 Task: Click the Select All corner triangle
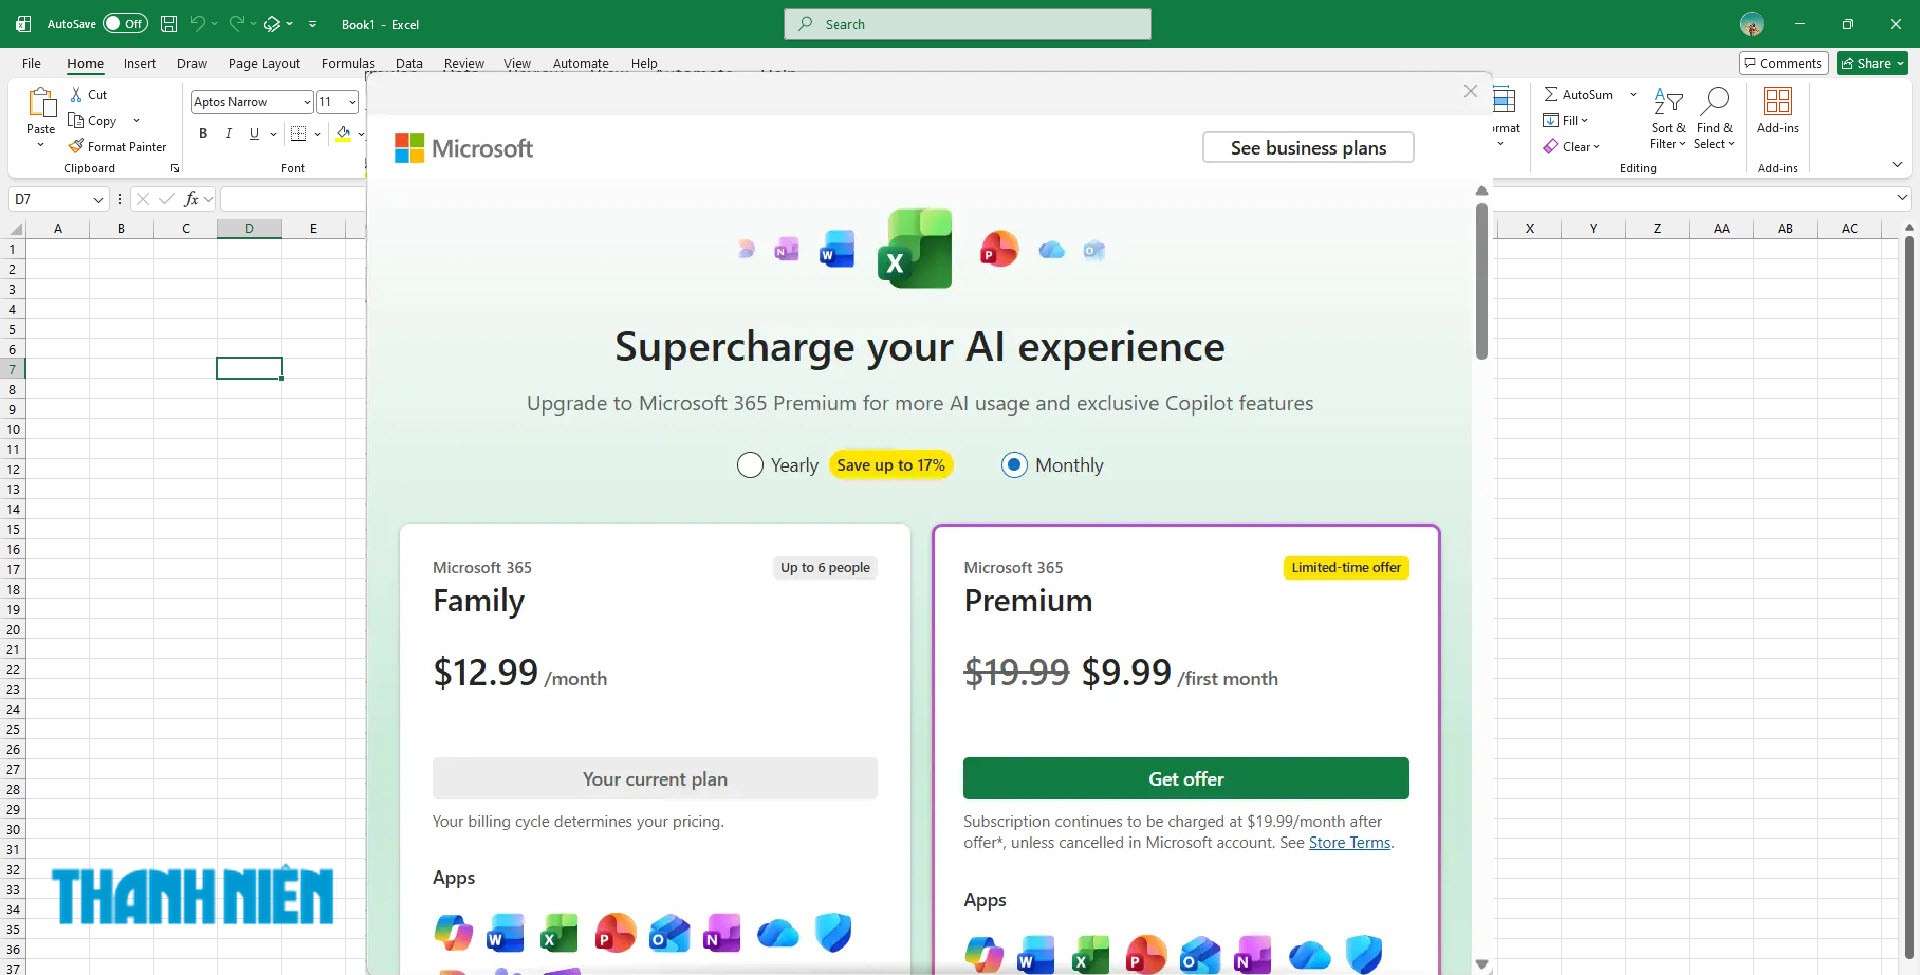pyautogui.click(x=15, y=229)
